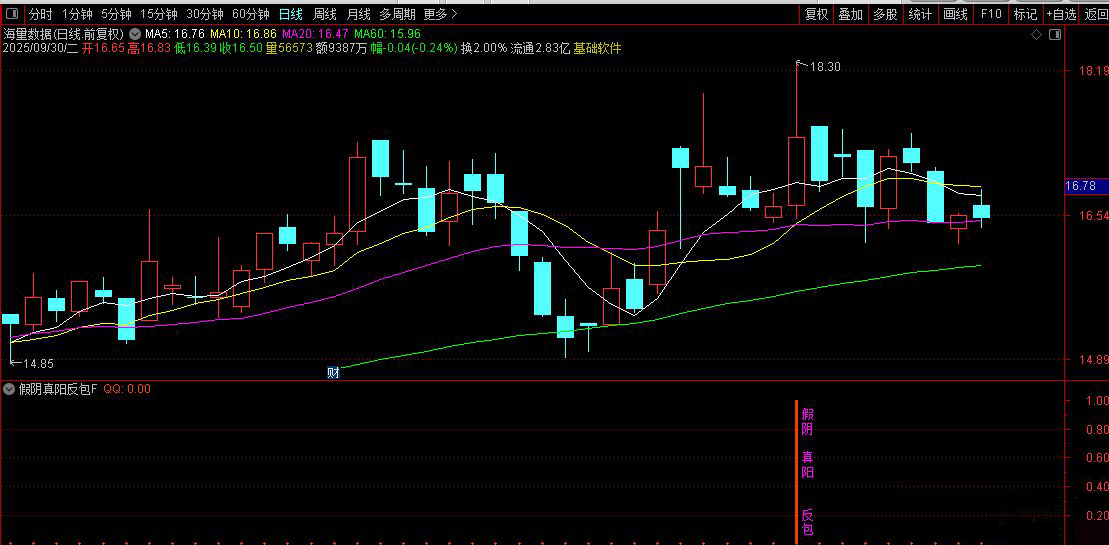The width and height of the screenshot is (1109, 545).
Task: Open the 画线 drawing tools
Action: [955, 14]
